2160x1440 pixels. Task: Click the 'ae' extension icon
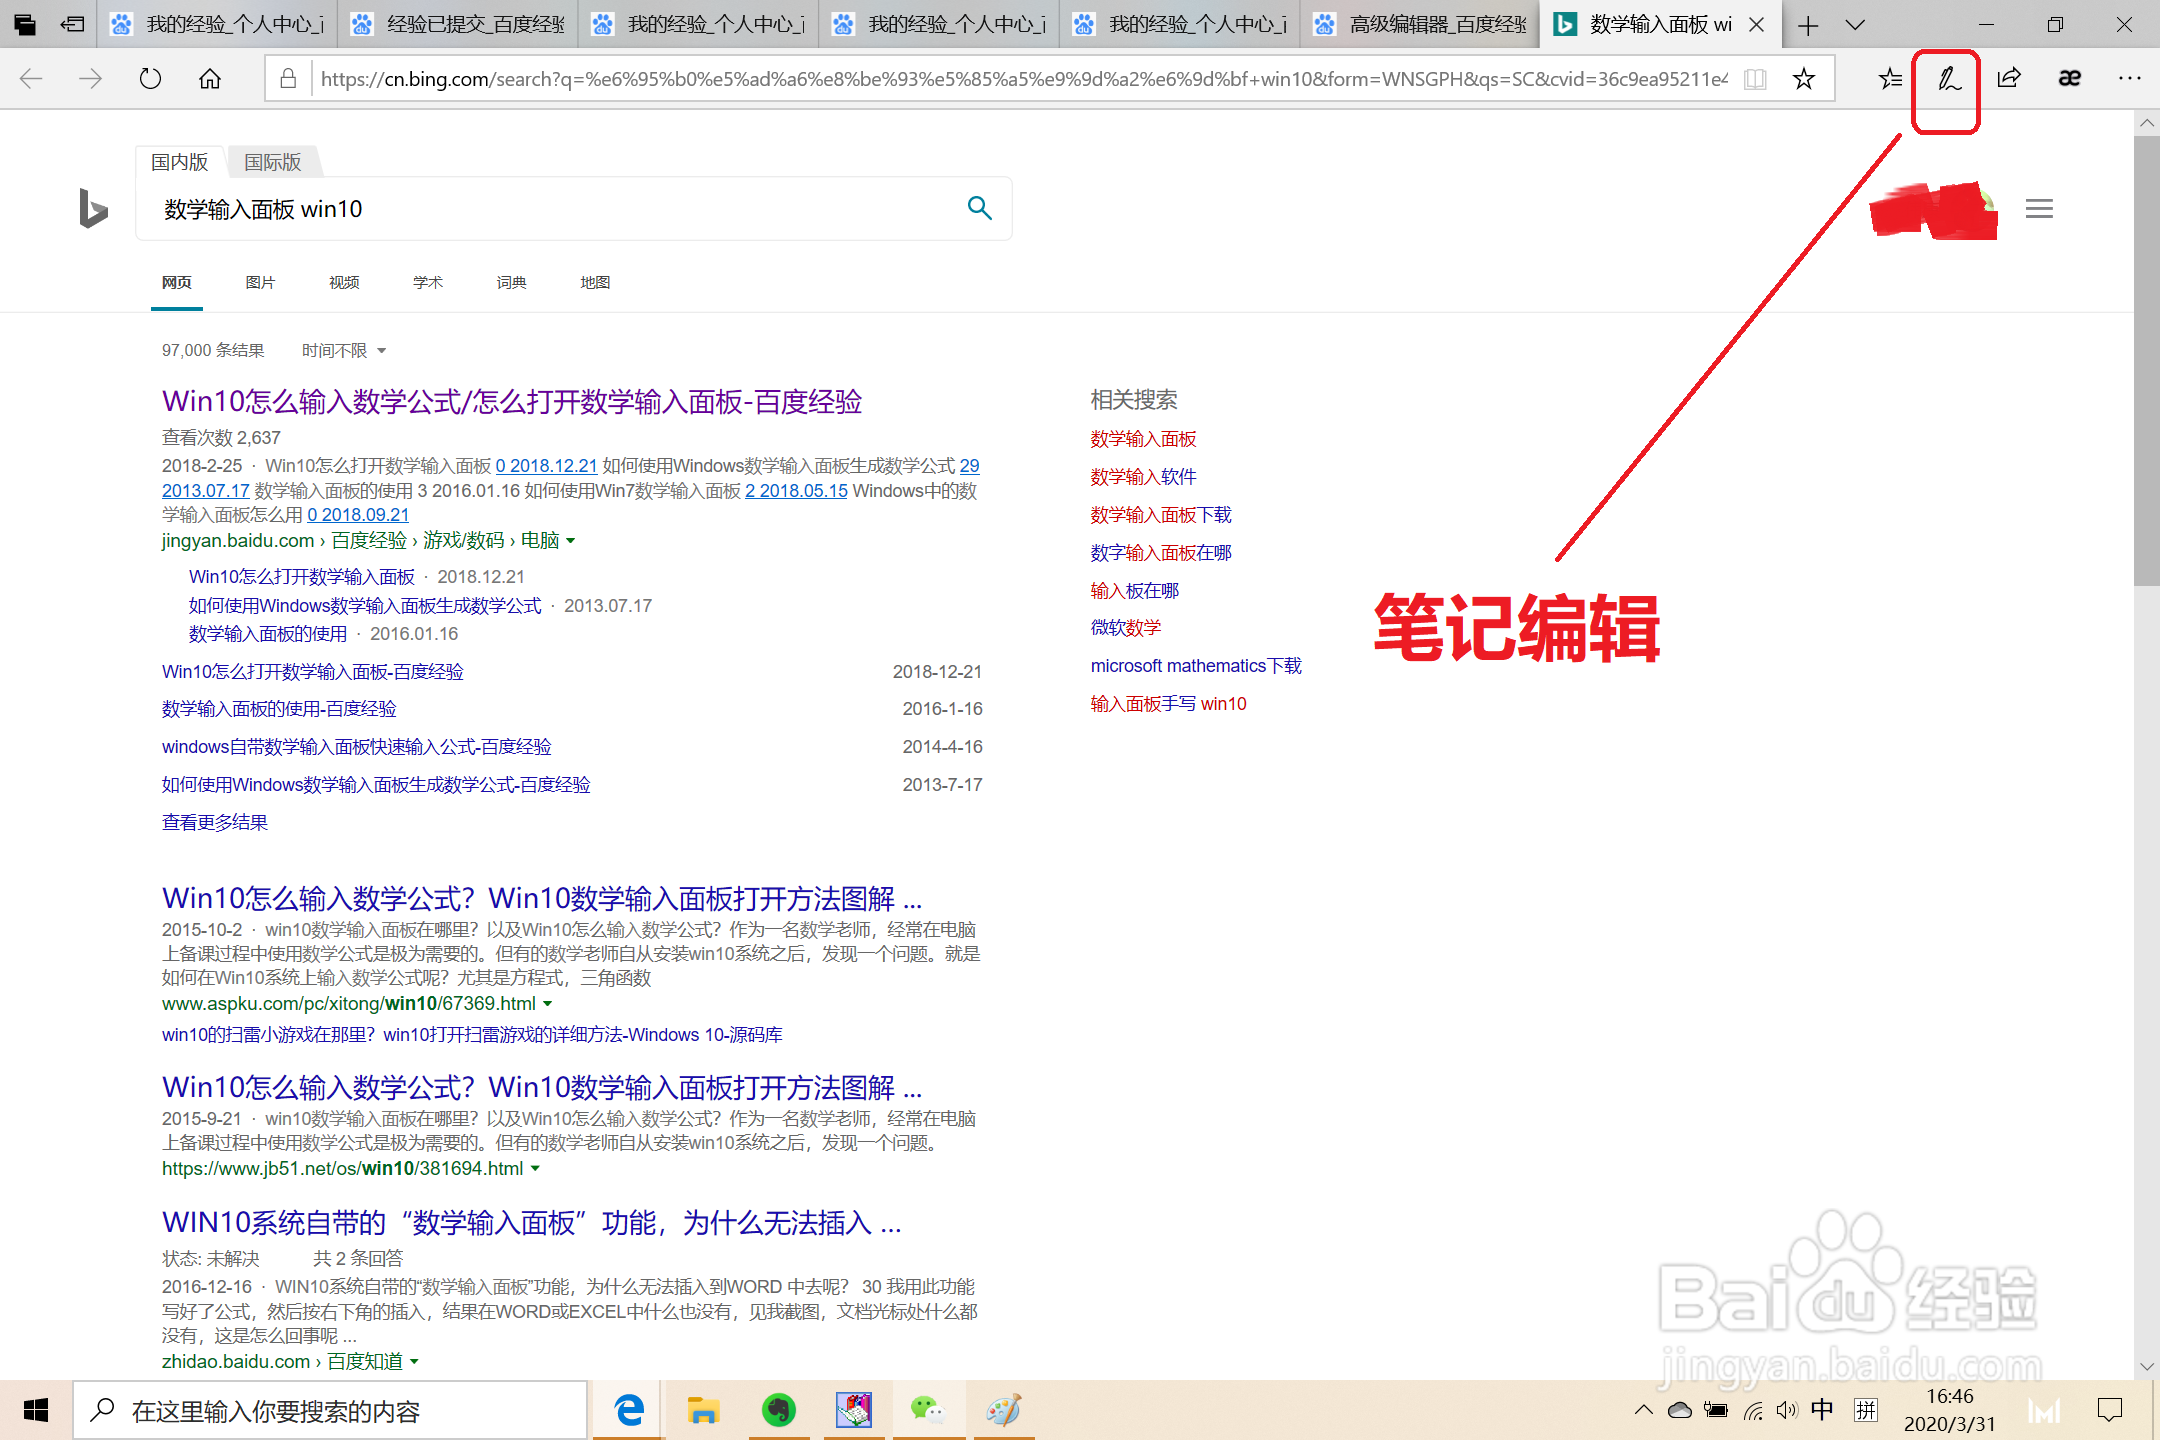2069,79
